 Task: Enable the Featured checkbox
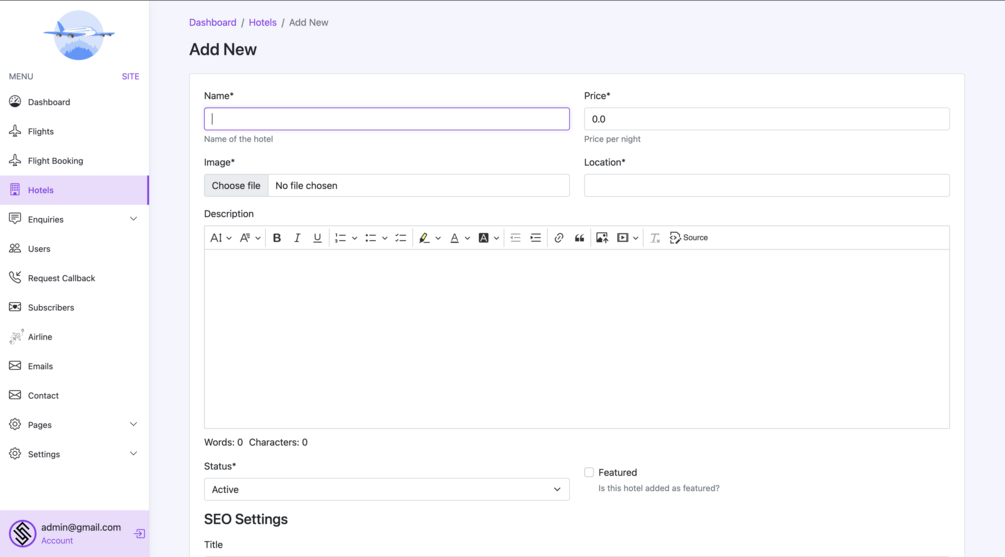pos(589,472)
